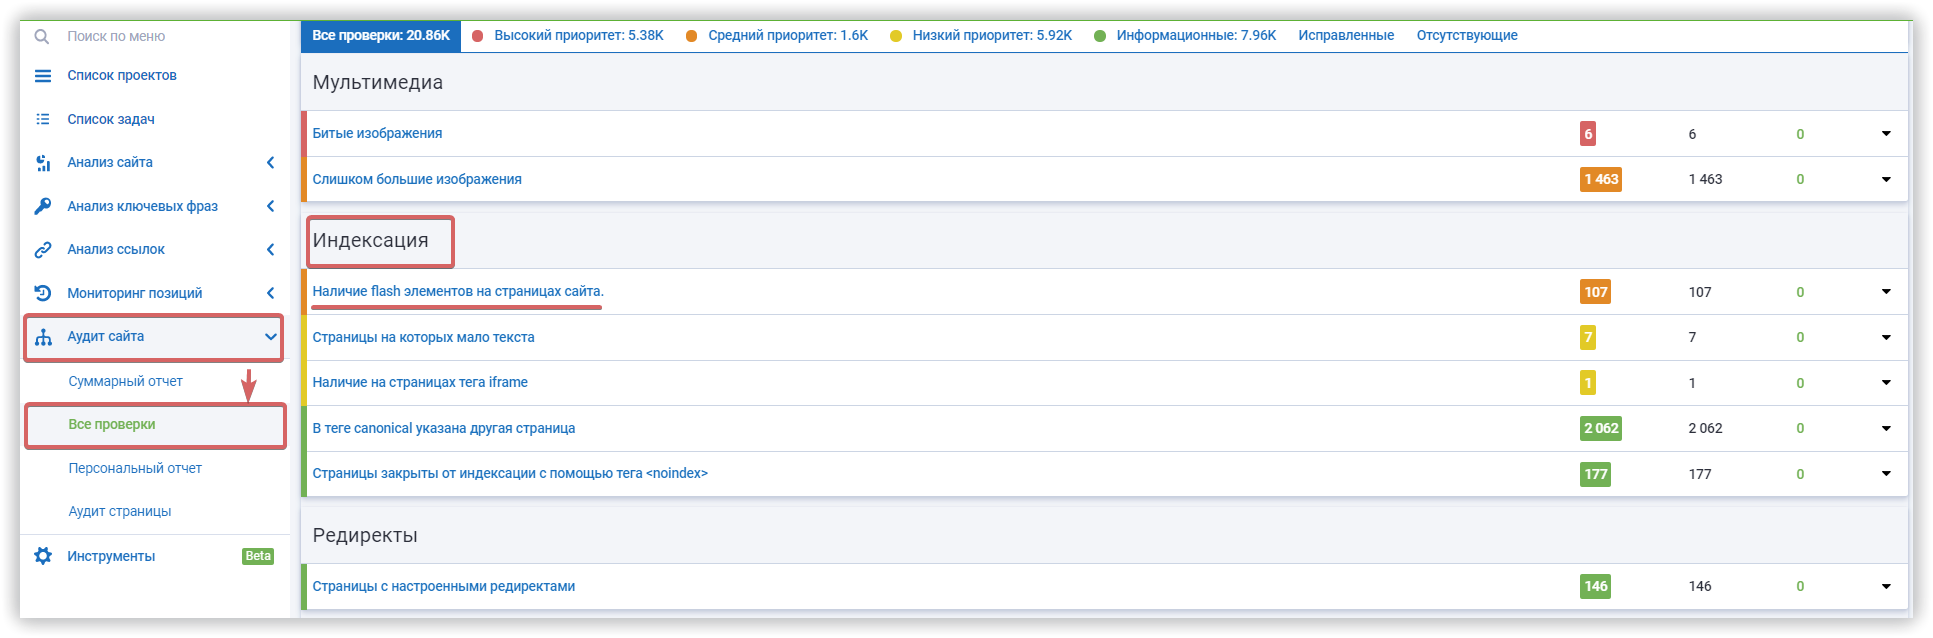Open Аудит страницы submenu item

pos(120,511)
